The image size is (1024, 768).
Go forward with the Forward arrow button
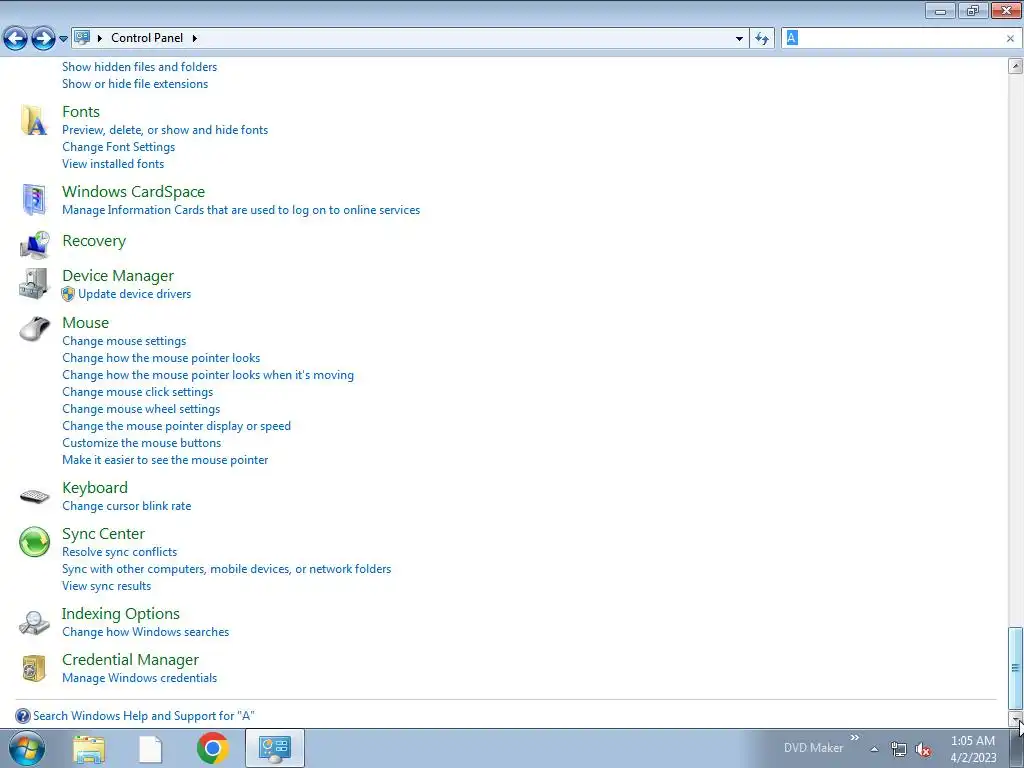(x=43, y=39)
